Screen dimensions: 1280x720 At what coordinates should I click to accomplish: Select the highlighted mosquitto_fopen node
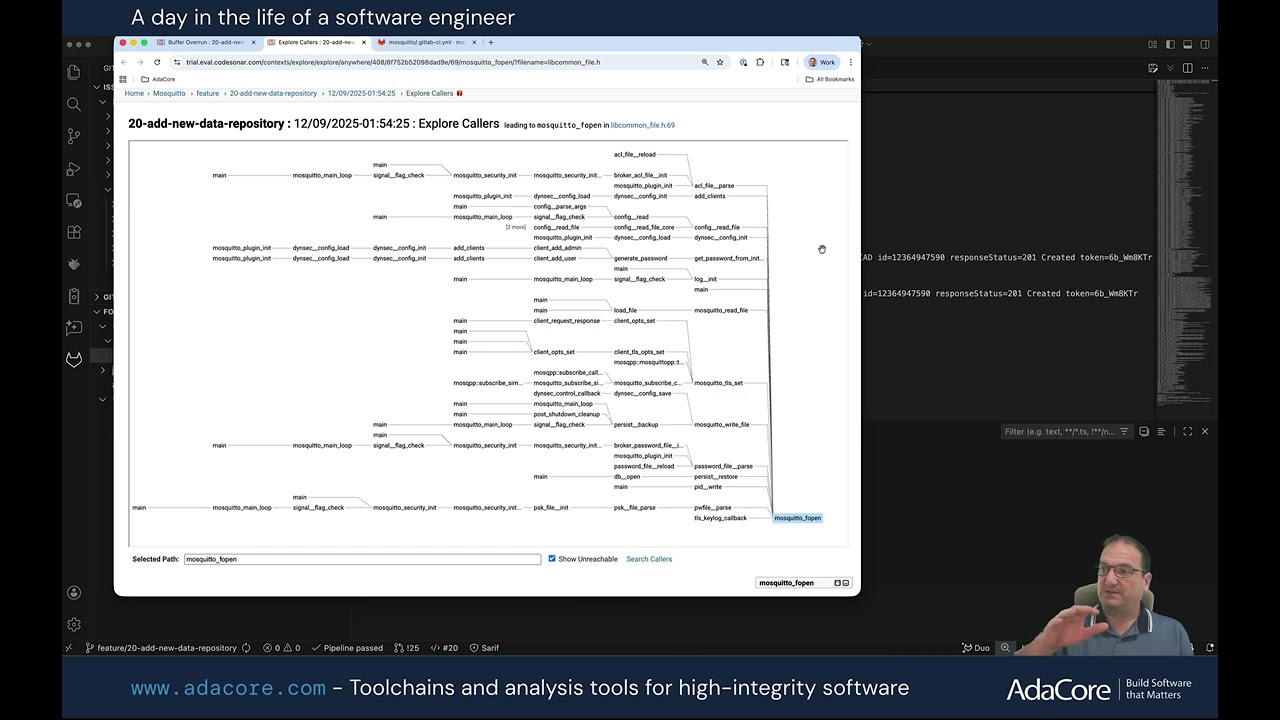(797, 518)
